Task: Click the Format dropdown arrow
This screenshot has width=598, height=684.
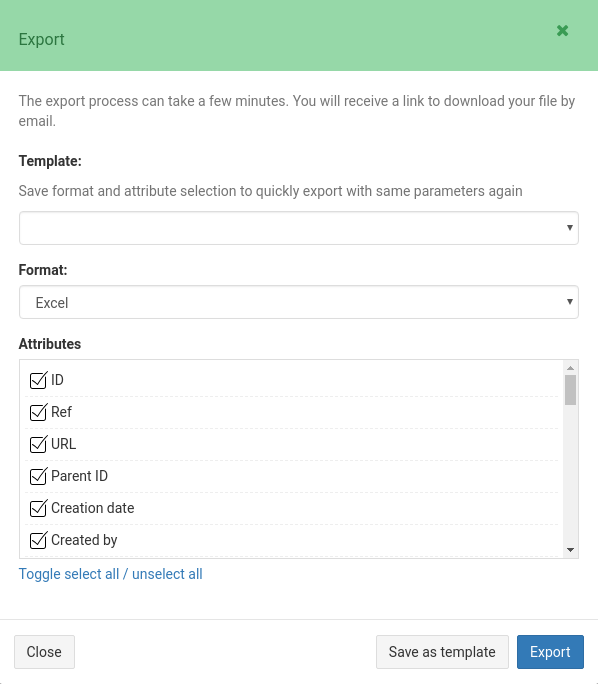Action: [569, 302]
